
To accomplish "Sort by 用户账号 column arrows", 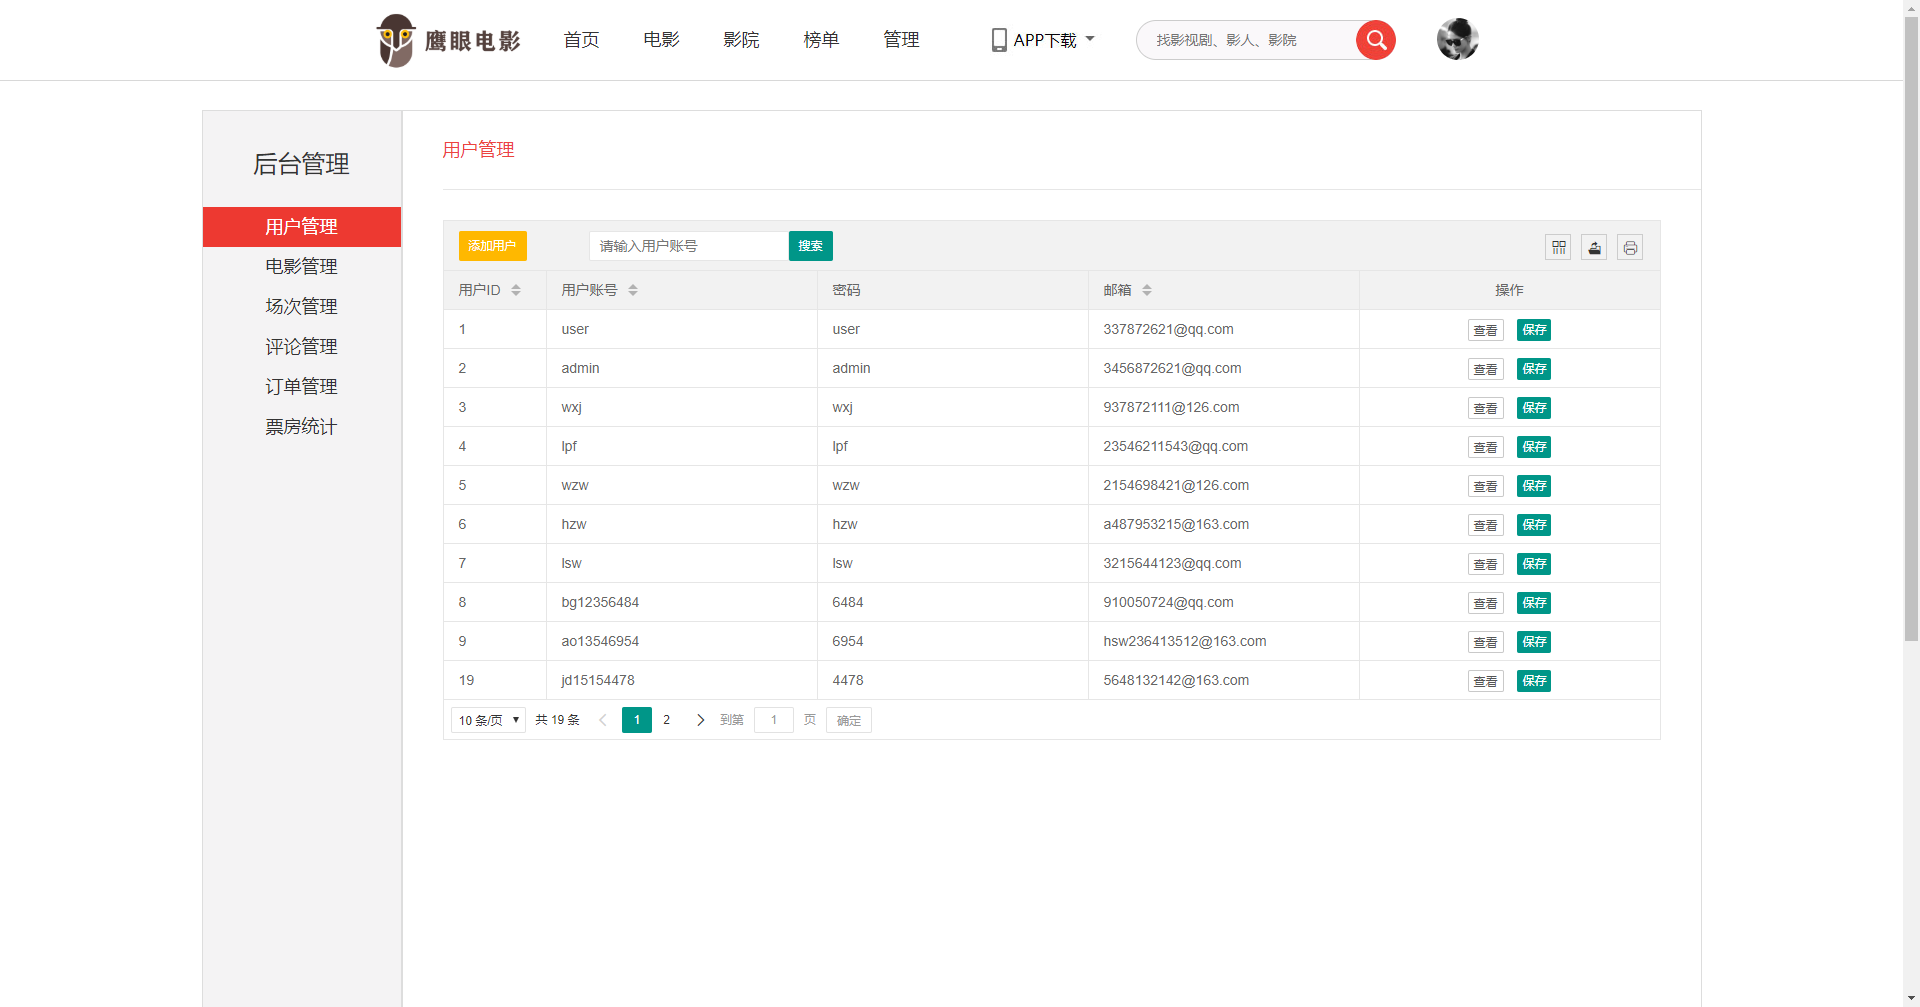I will pyautogui.click(x=633, y=290).
